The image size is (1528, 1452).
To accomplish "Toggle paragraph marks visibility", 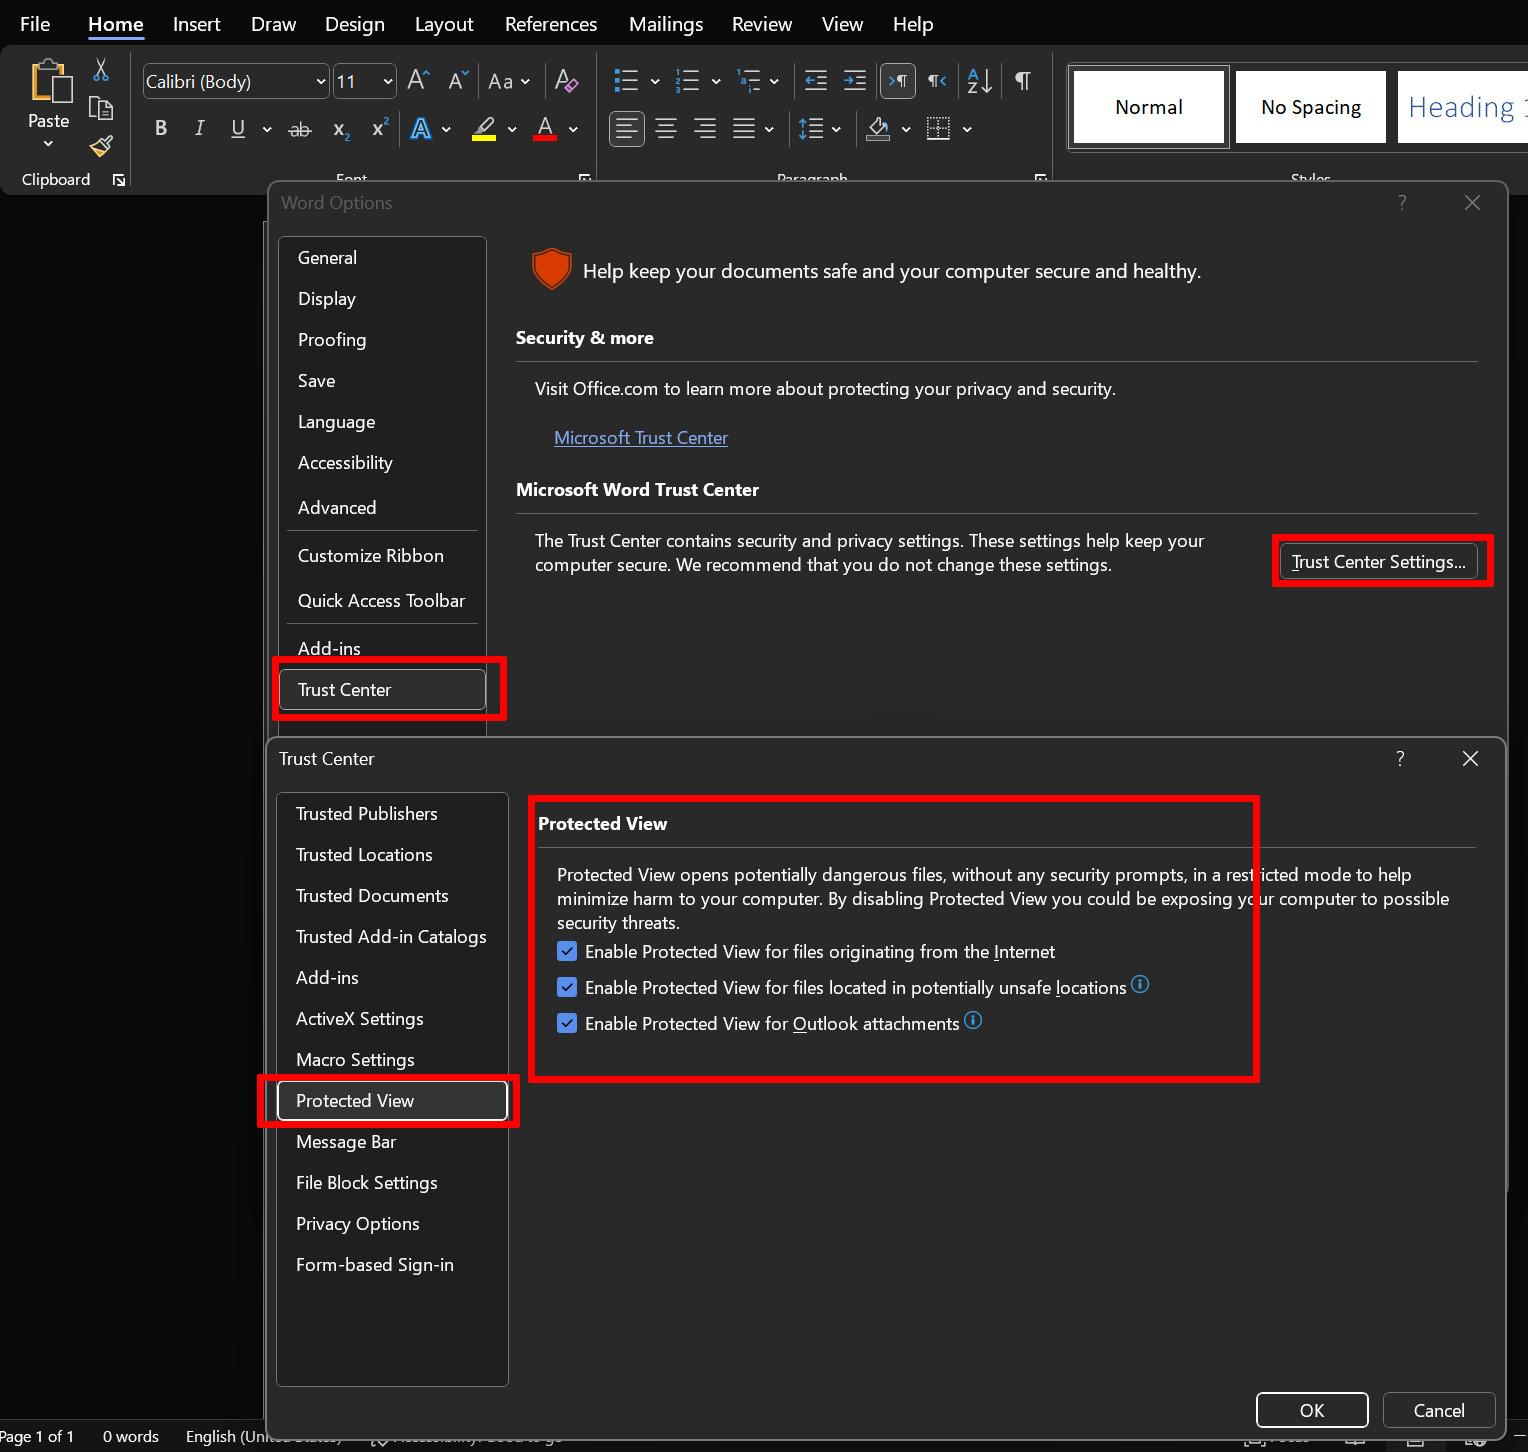I will tap(1021, 81).
